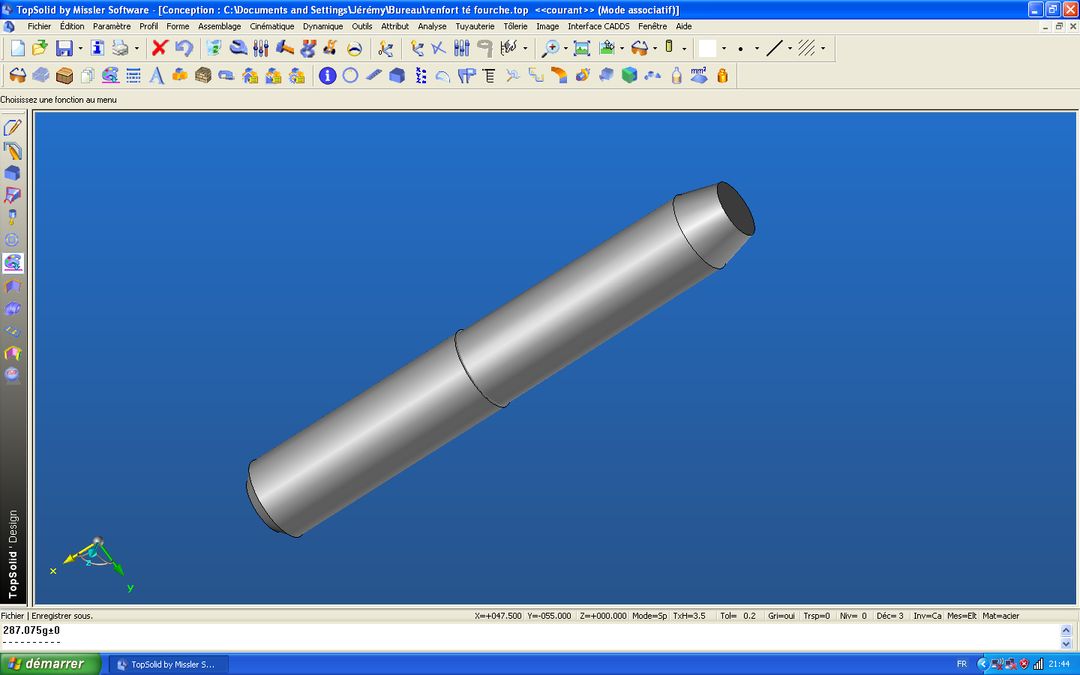Screen dimensions: 1080x675
Task: Click the red X delete icon
Action: 160,48
